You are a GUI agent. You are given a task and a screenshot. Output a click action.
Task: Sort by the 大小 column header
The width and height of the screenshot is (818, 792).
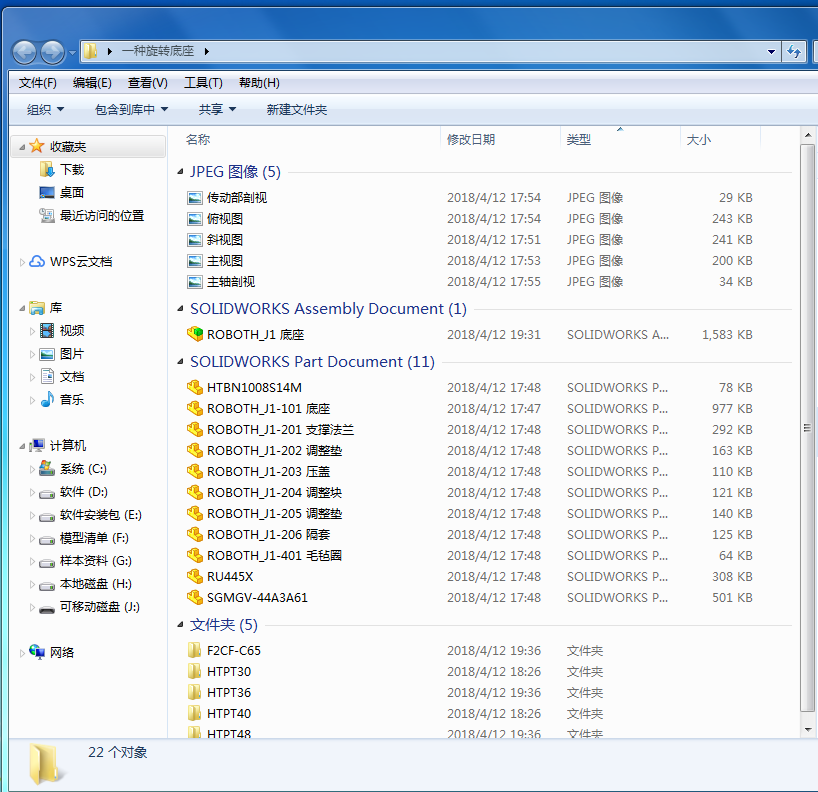(x=720, y=139)
